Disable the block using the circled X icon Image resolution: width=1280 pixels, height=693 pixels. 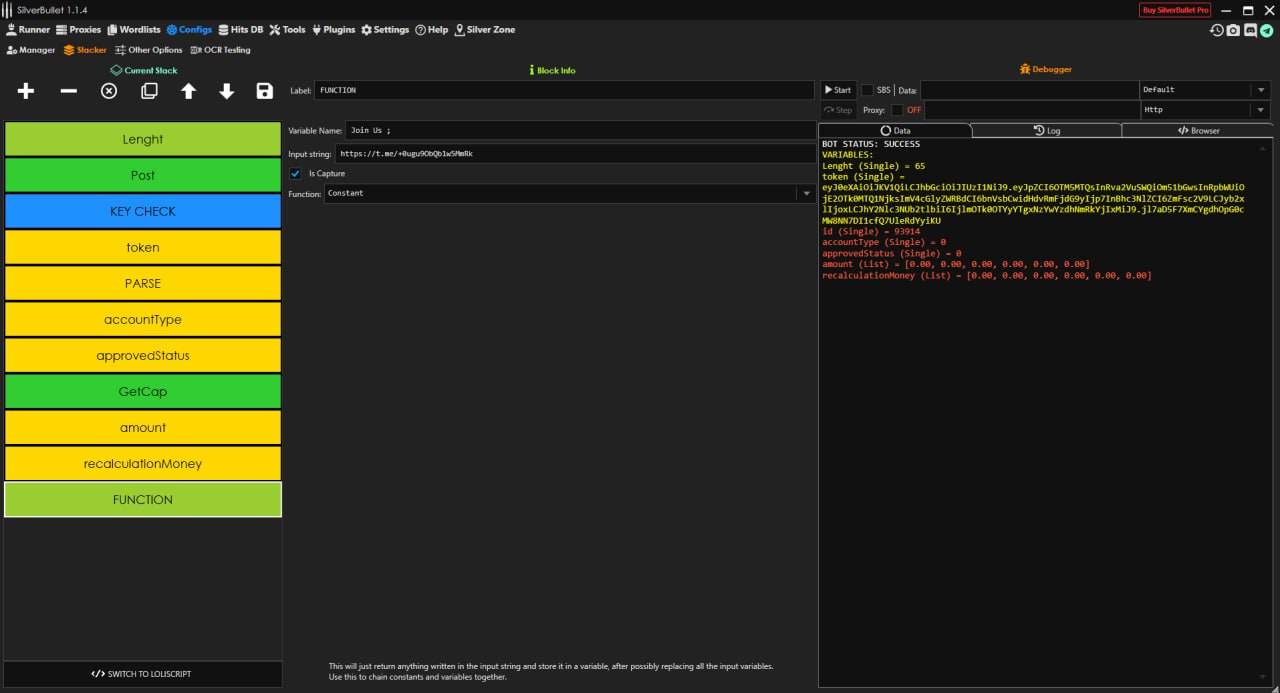coord(109,91)
